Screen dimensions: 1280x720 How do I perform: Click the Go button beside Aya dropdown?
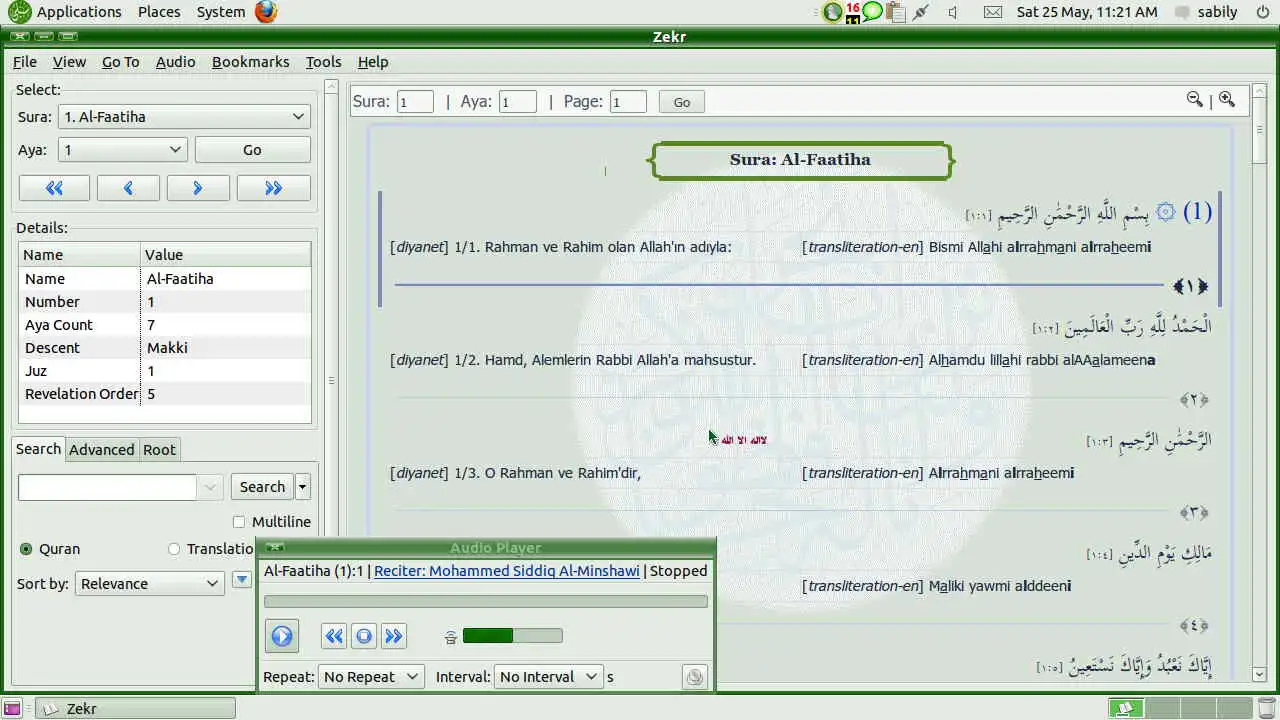[252, 150]
